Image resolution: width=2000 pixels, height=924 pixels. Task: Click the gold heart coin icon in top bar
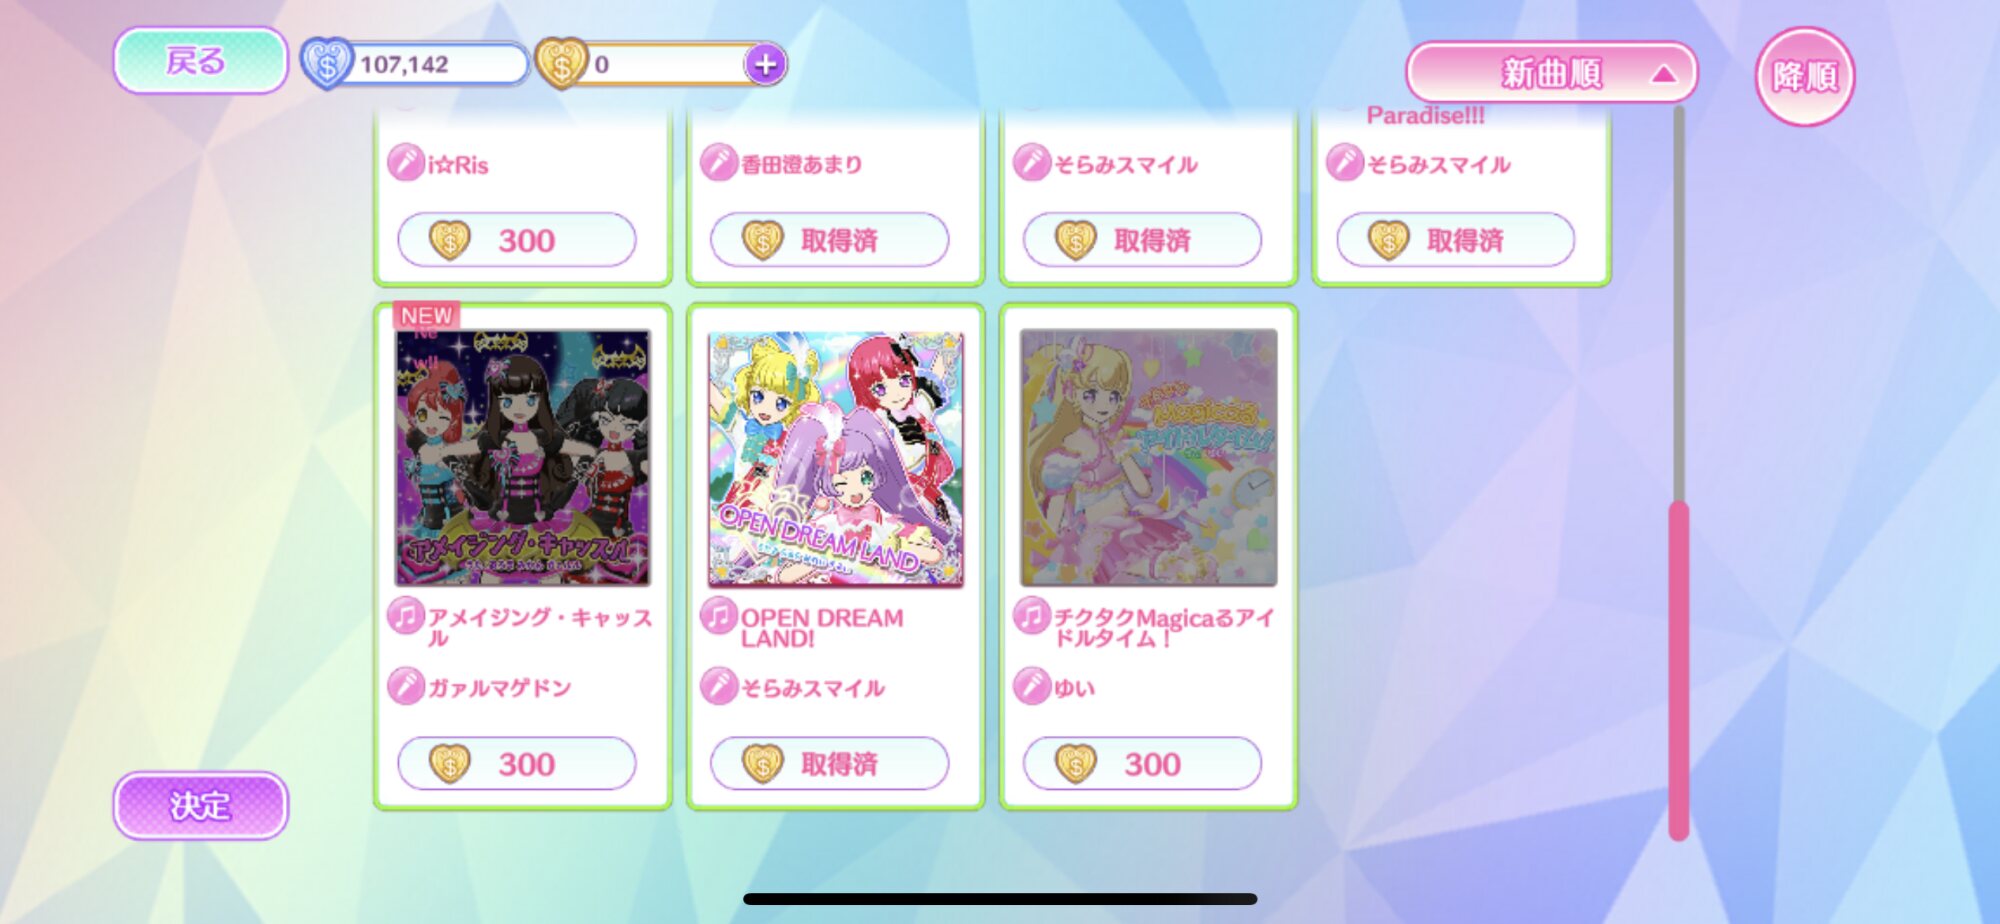pyautogui.click(x=561, y=64)
